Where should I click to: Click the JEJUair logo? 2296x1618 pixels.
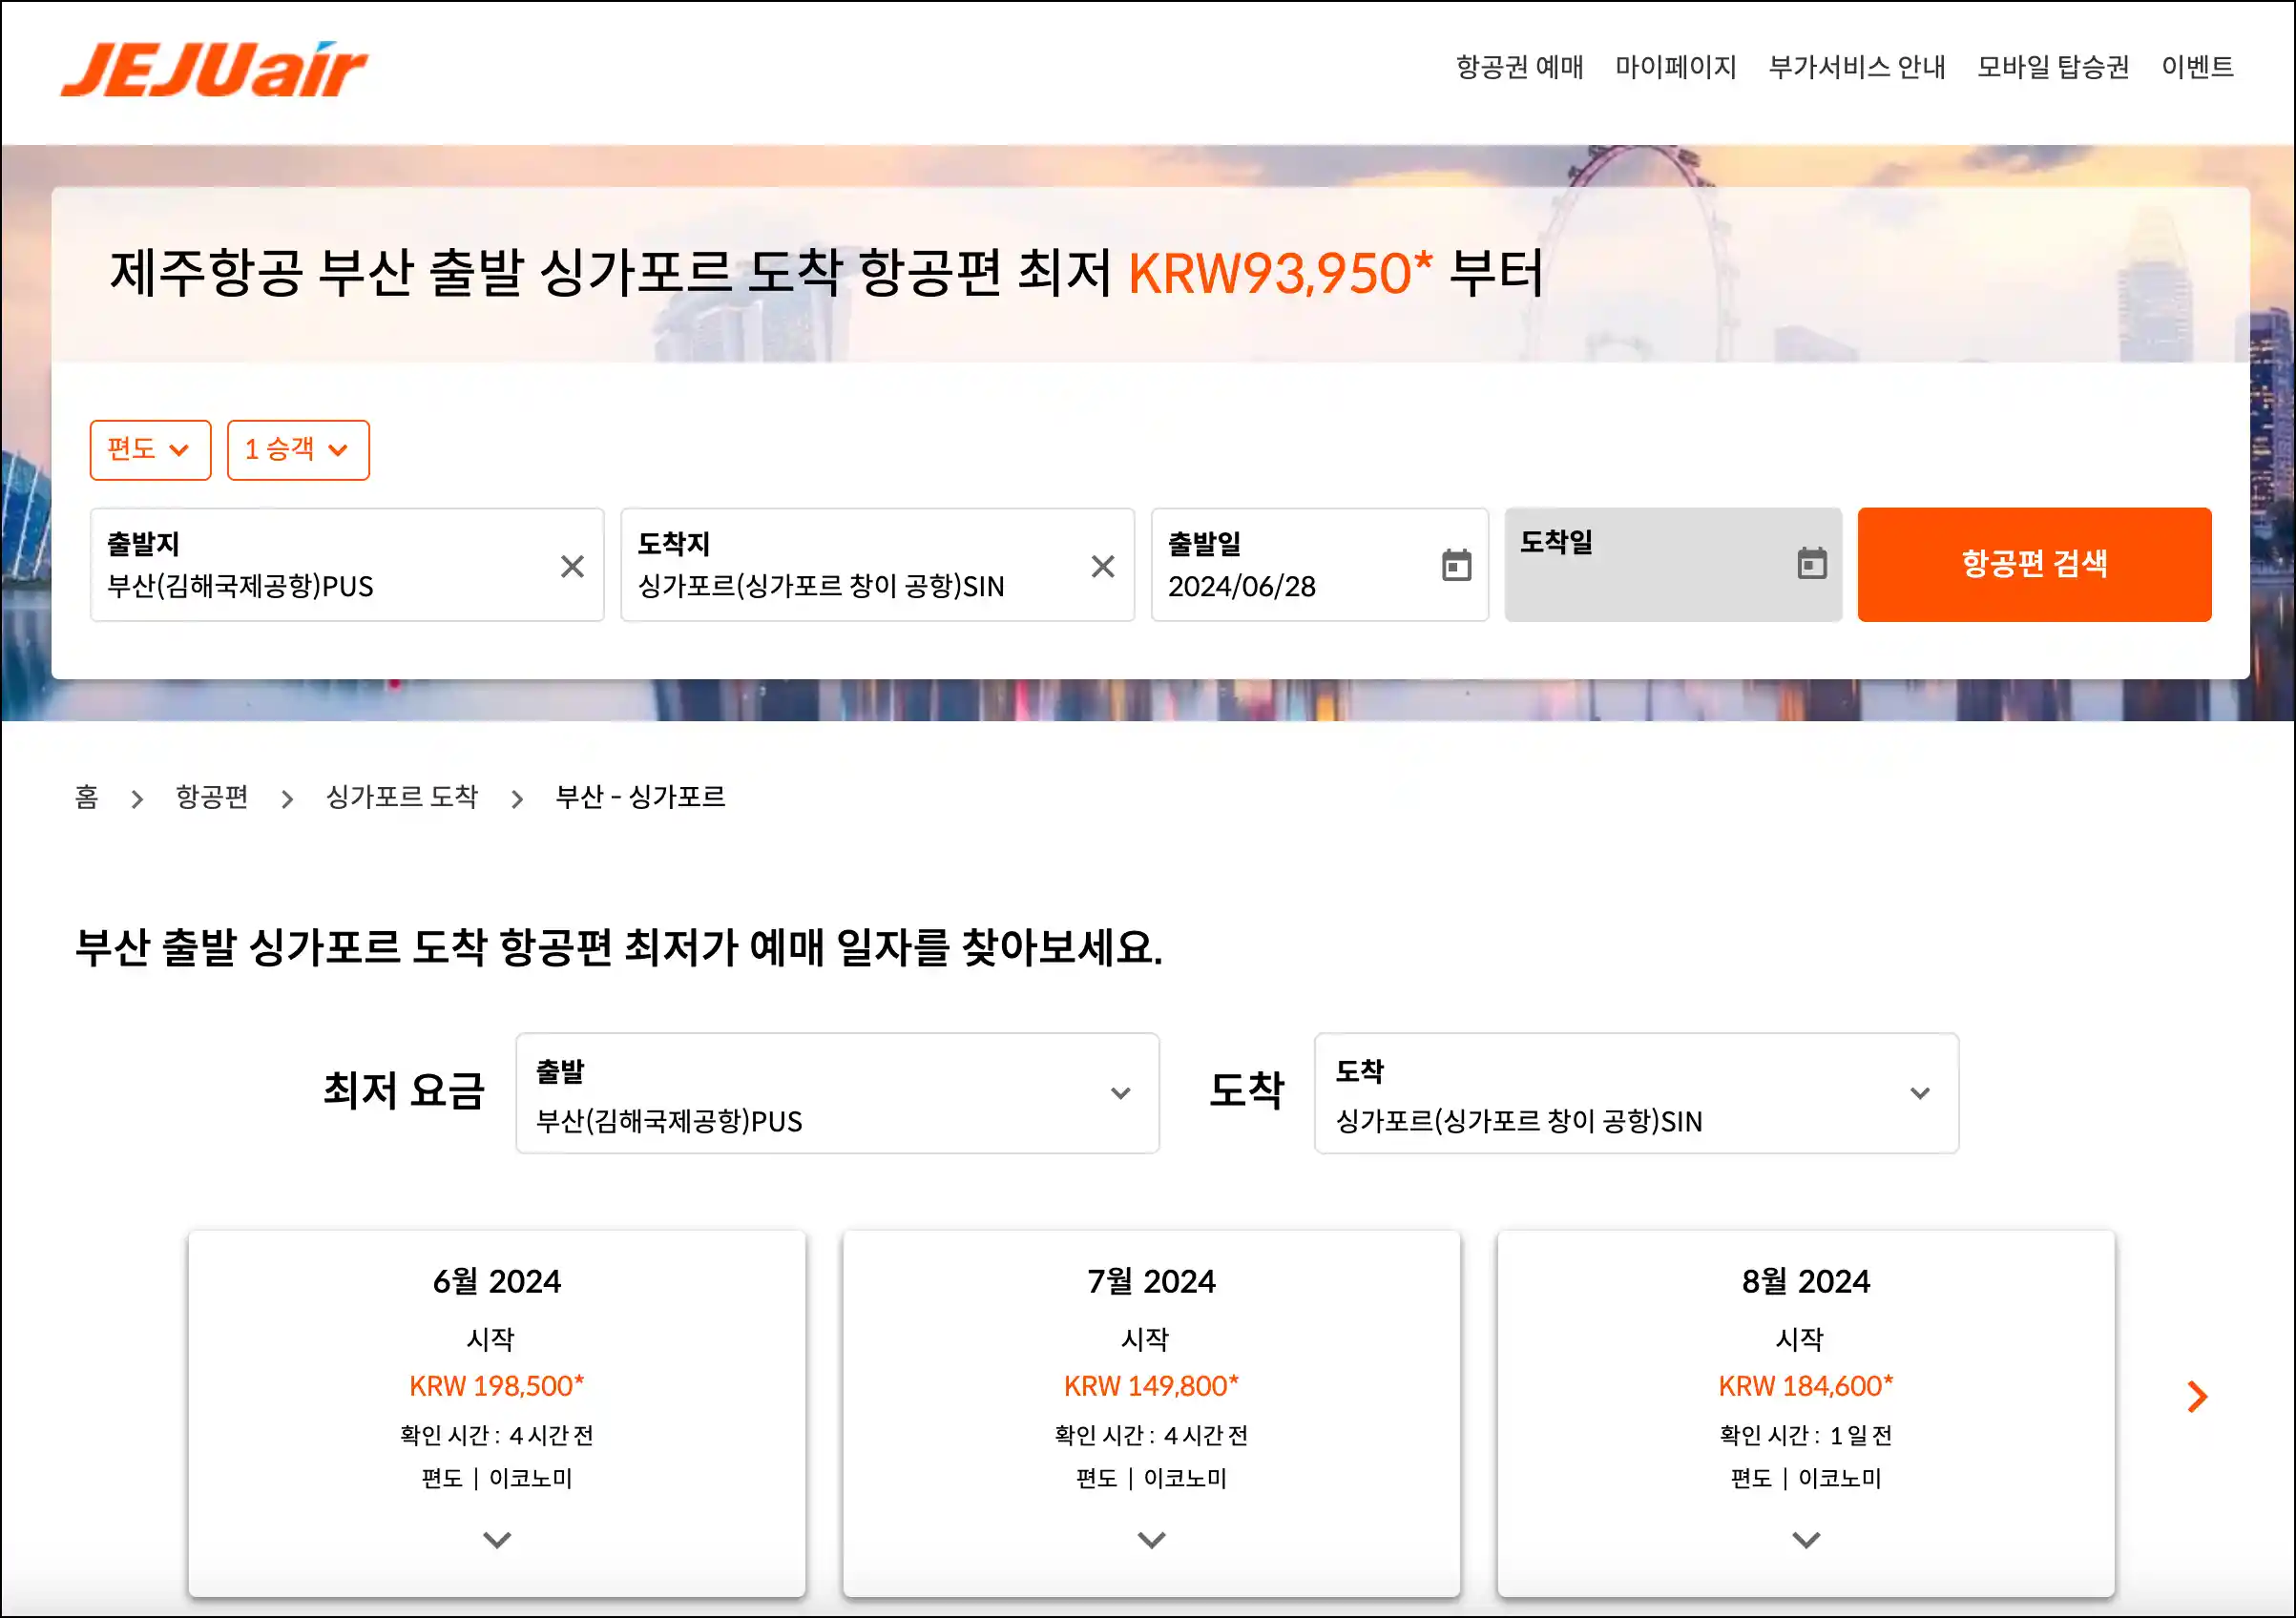coord(214,70)
